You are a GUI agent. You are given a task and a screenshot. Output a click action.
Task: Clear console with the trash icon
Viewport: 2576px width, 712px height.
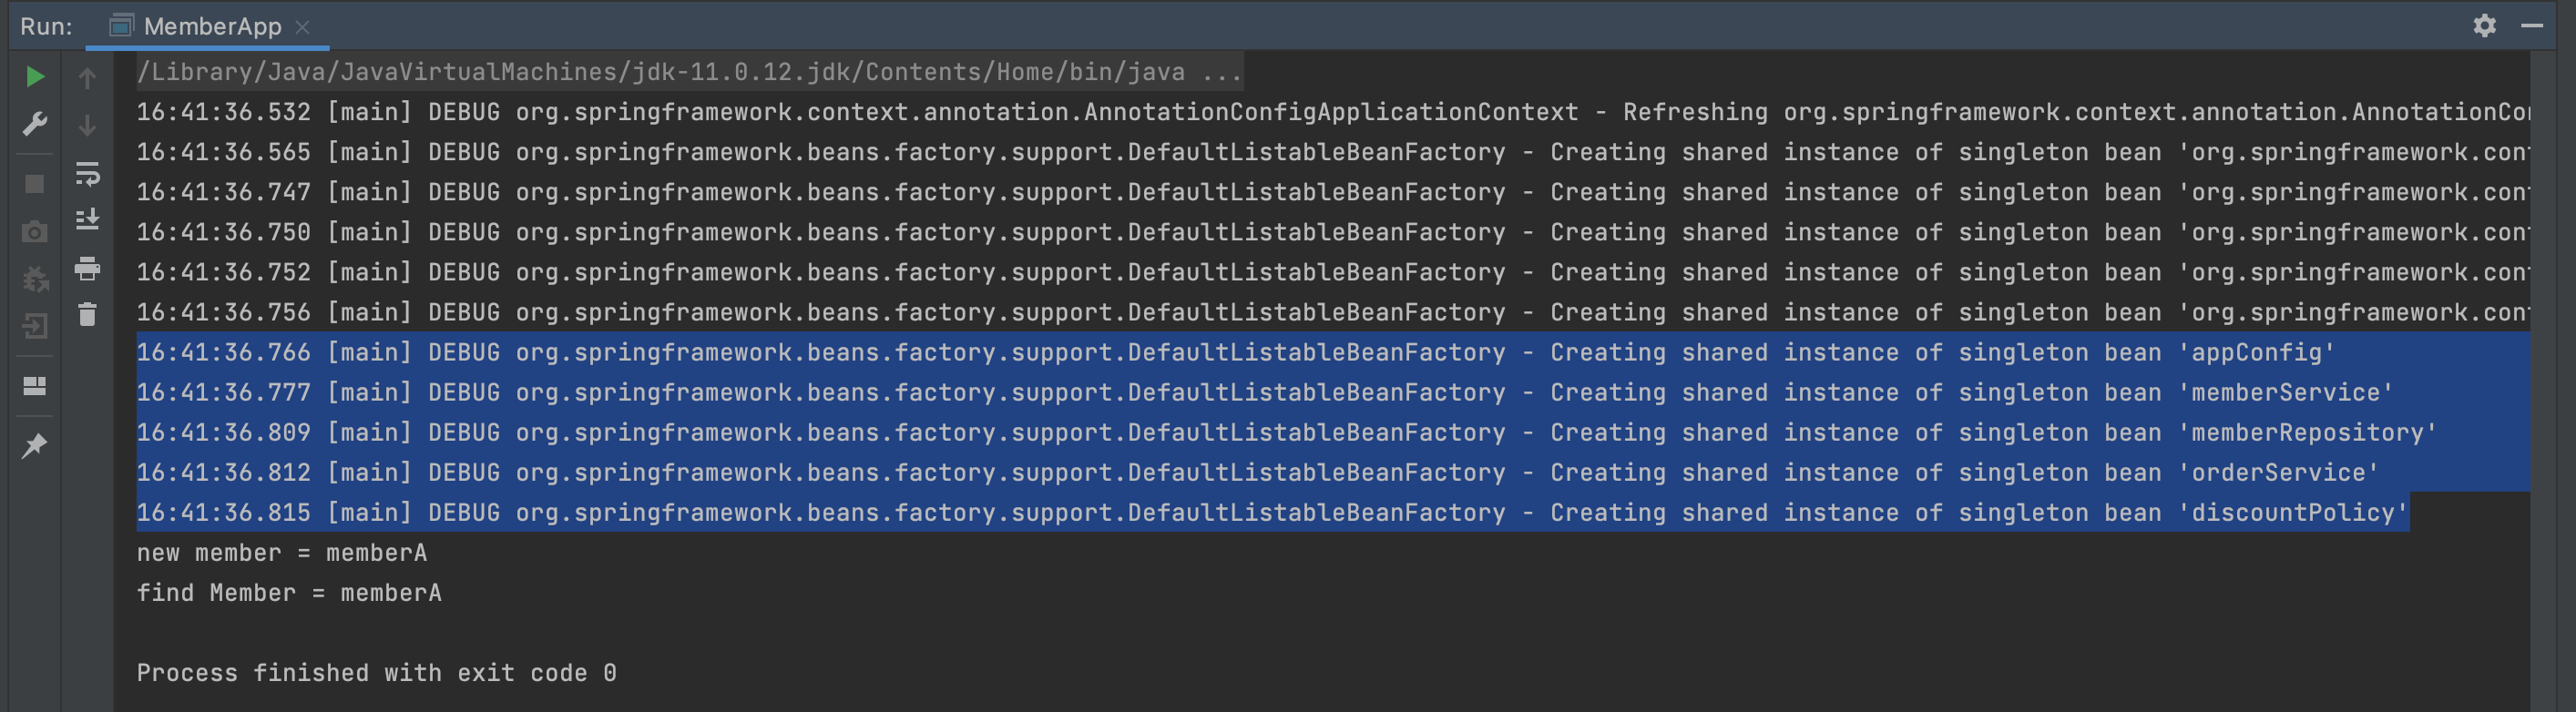(x=88, y=315)
